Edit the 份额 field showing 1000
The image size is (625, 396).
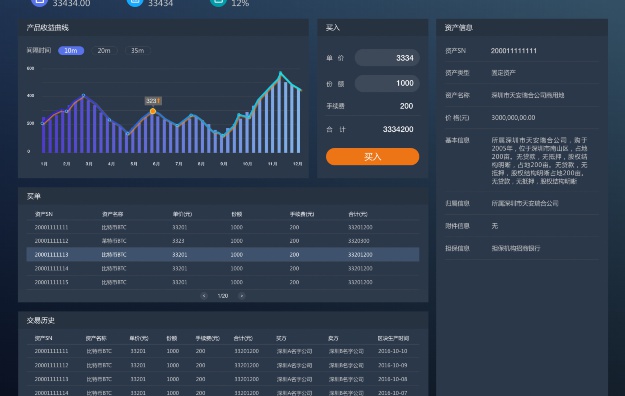(x=387, y=83)
